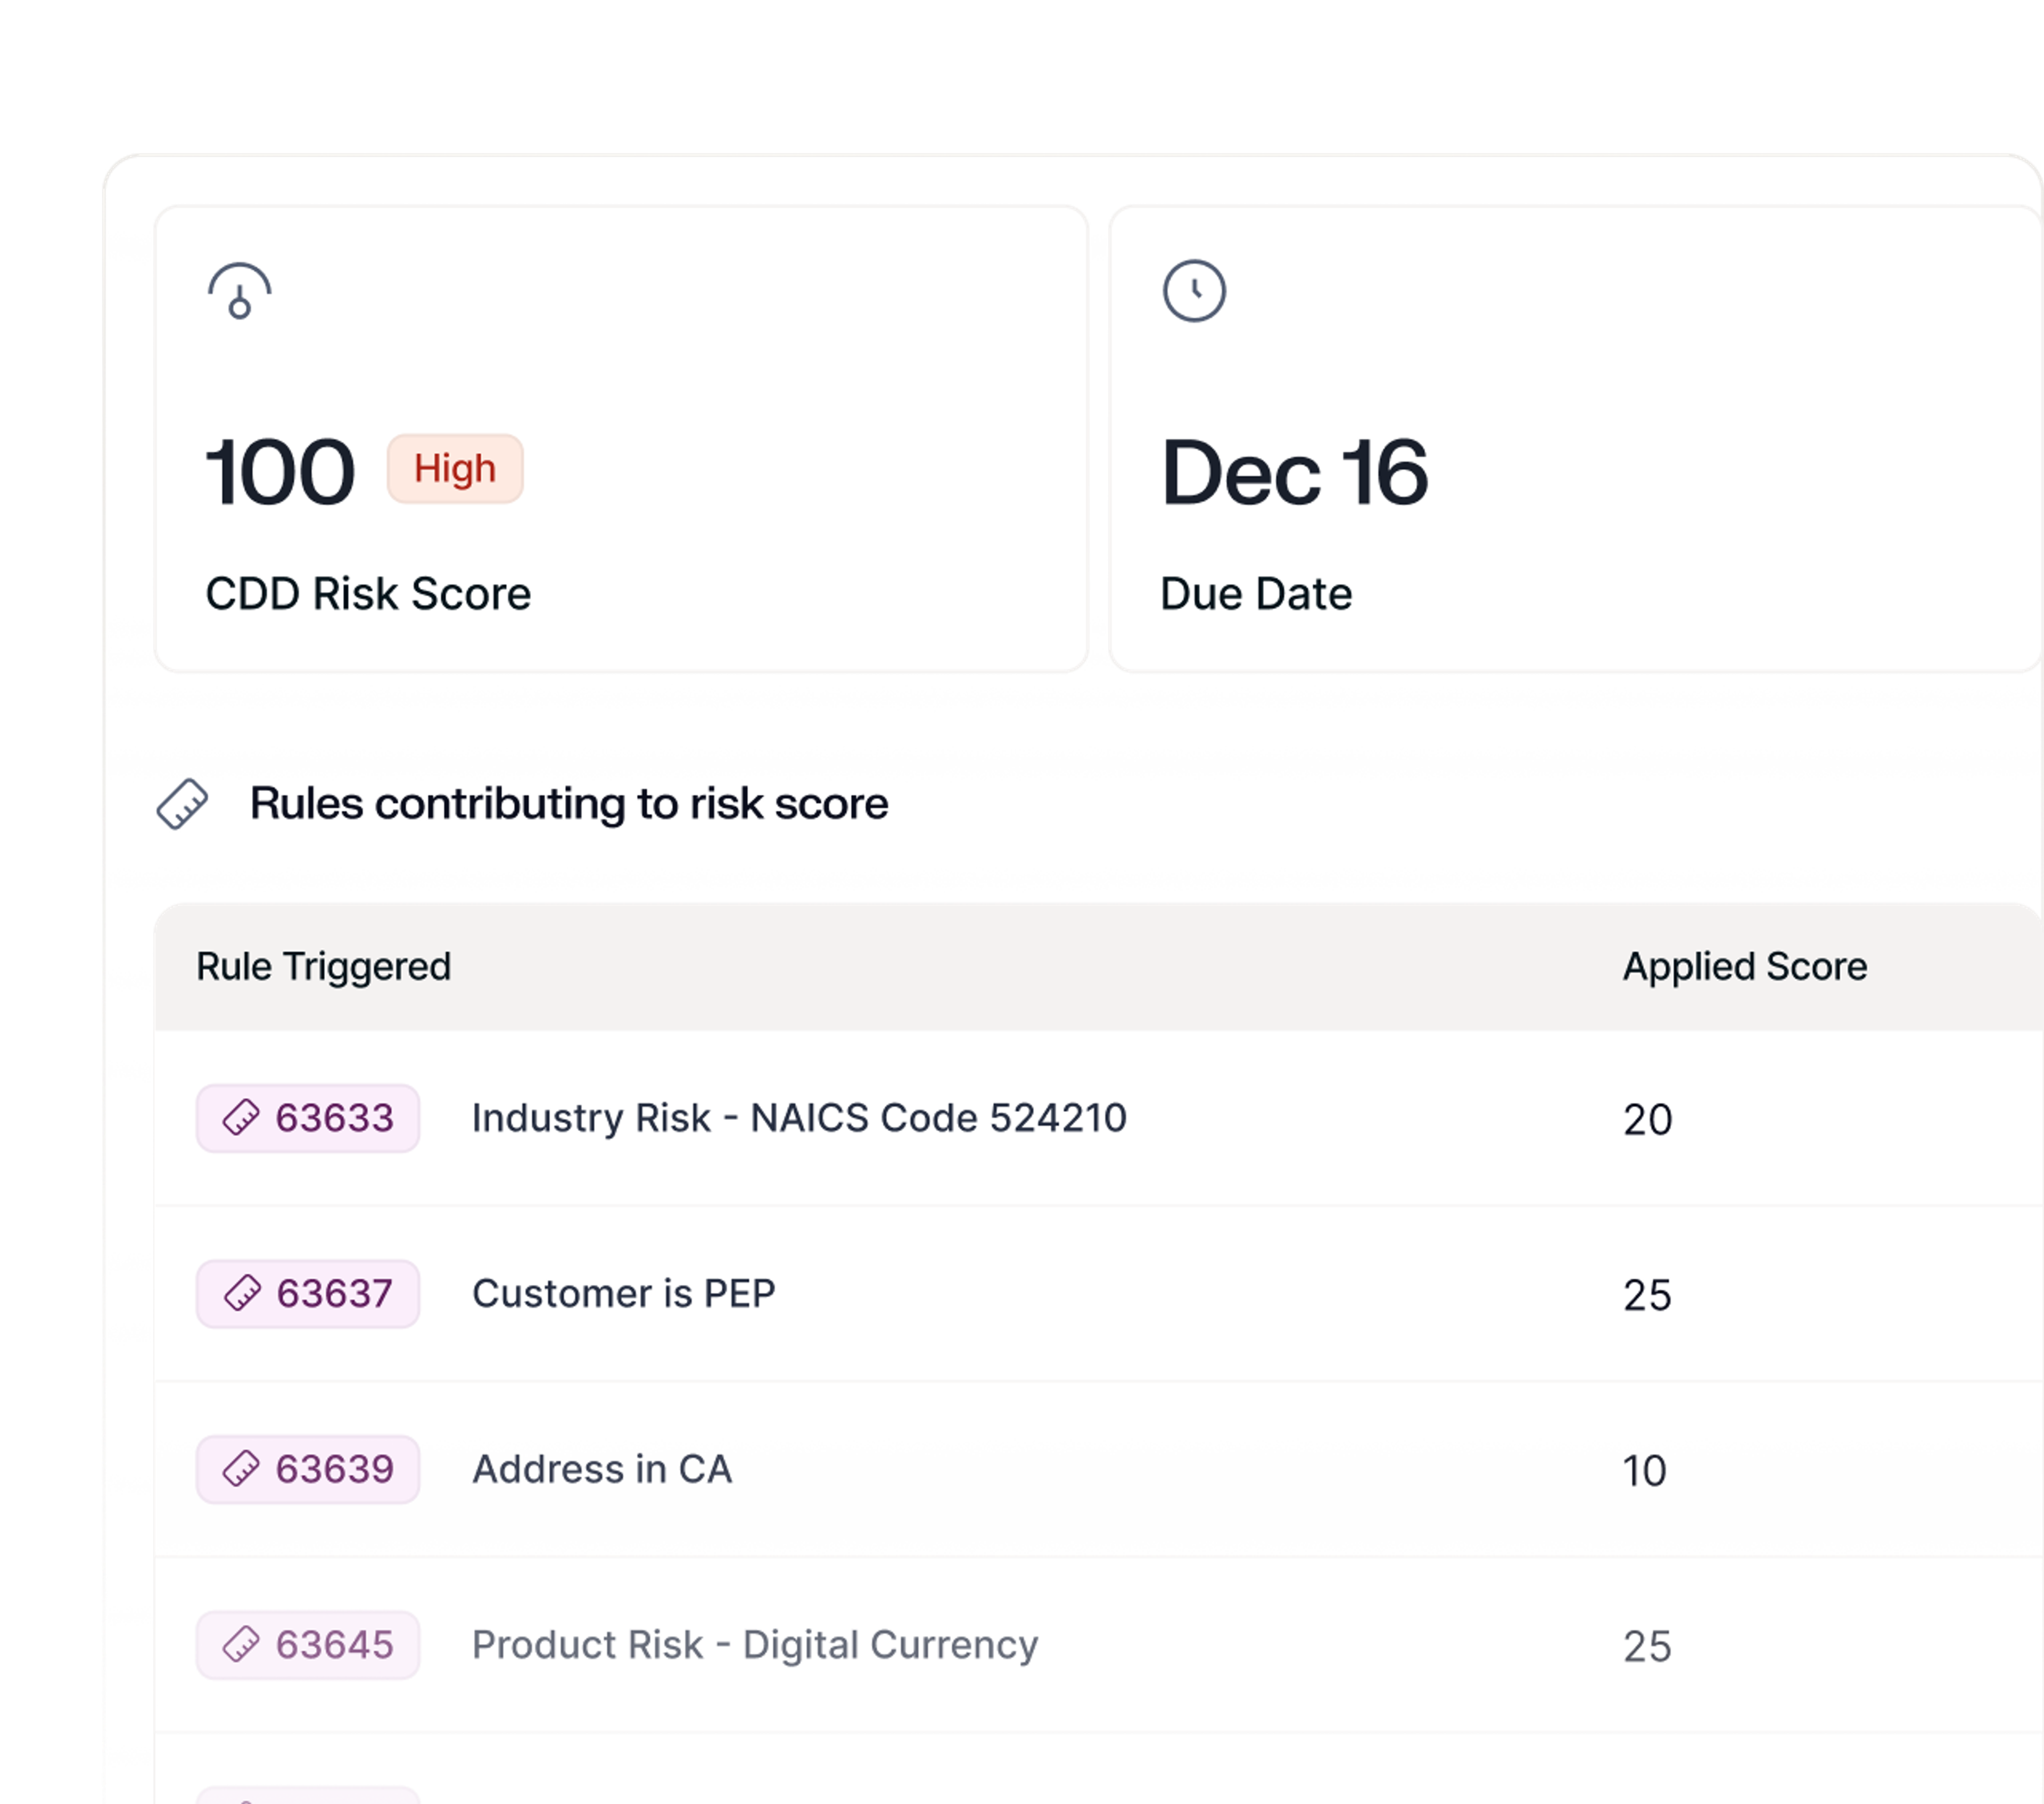Click the ruler icon in the 63639 tag
The width and height of the screenshot is (2044, 1804).
(241, 1469)
